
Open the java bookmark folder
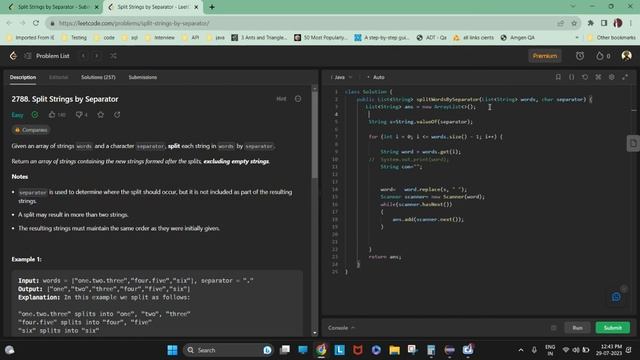[x=216, y=38]
